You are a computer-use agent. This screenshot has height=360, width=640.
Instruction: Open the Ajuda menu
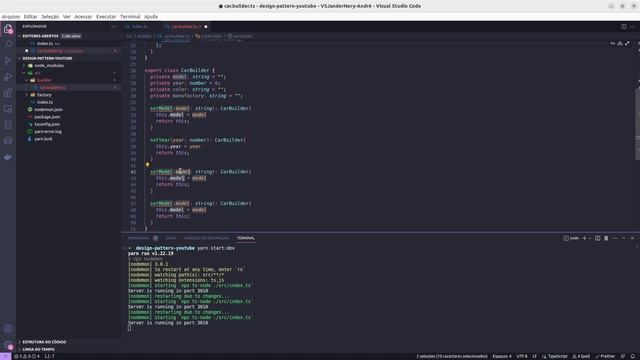click(151, 17)
